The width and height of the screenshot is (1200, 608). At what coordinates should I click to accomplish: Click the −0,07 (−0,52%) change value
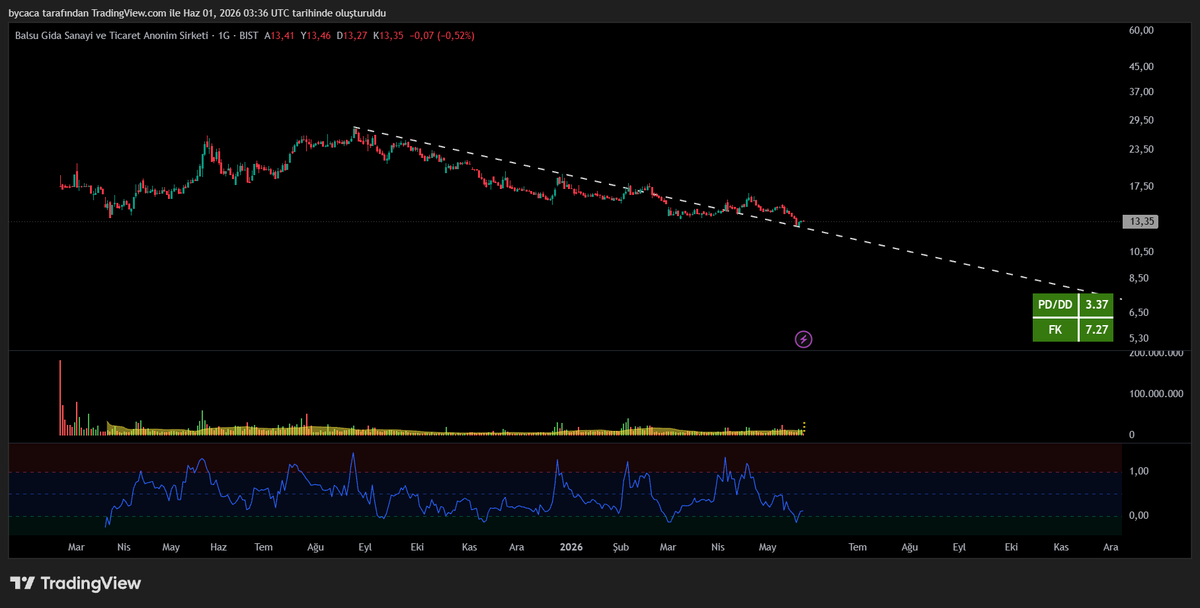click(x=441, y=35)
